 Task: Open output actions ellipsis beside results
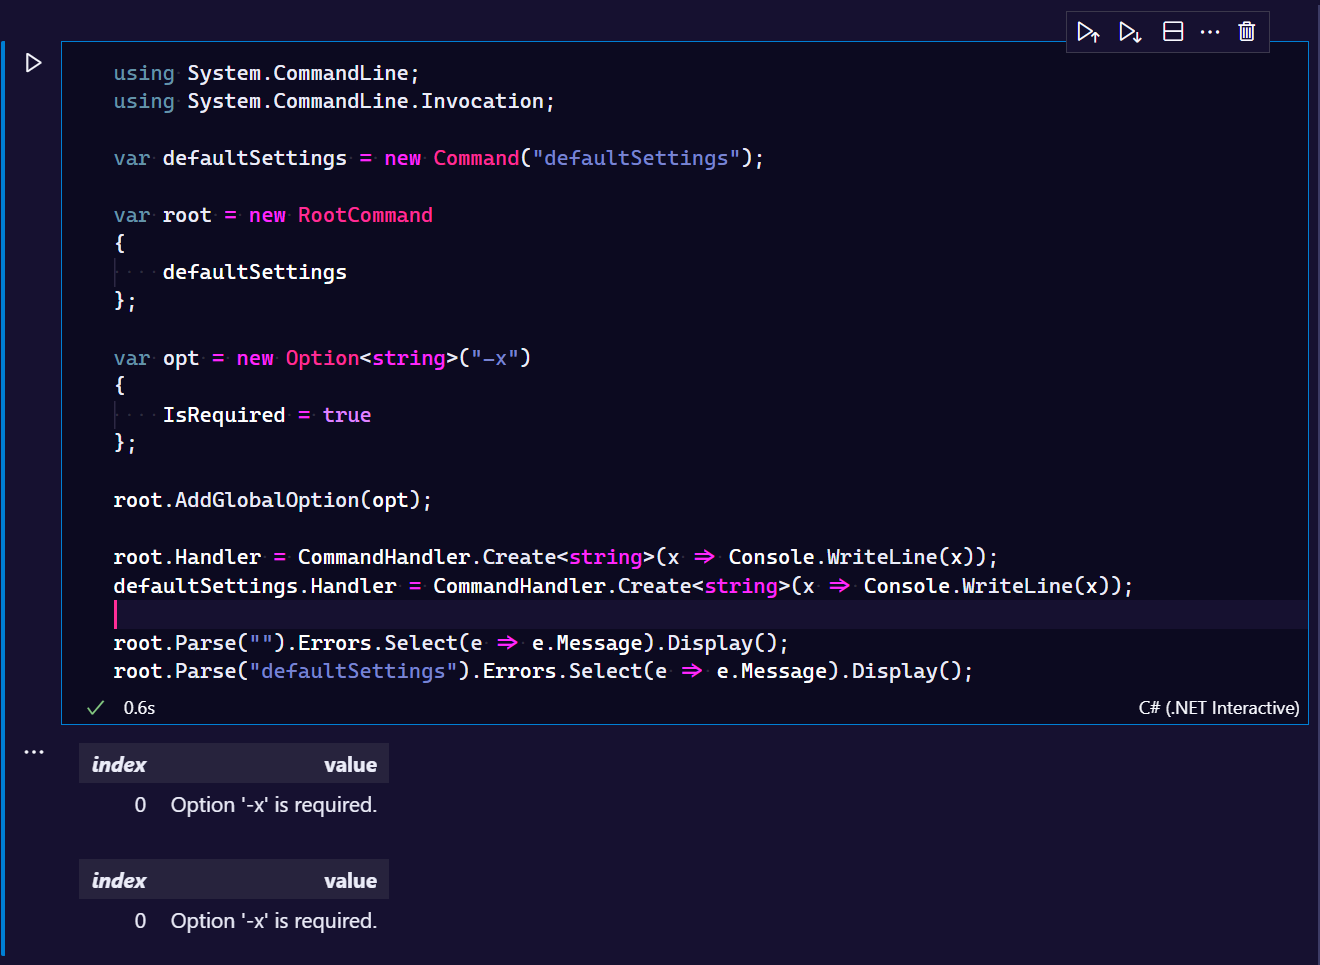click(34, 752)
